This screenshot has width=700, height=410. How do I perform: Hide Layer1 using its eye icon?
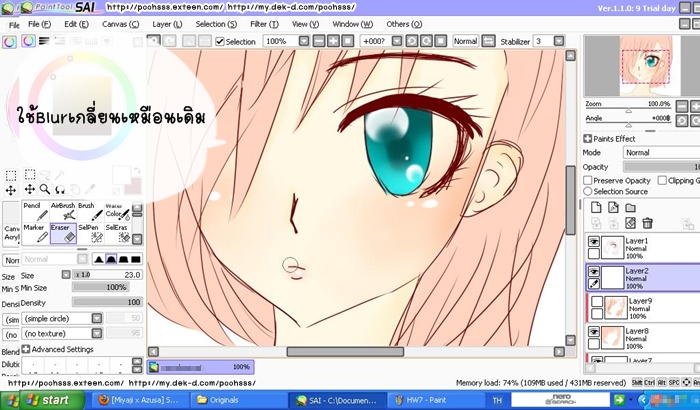coord(593,242)
